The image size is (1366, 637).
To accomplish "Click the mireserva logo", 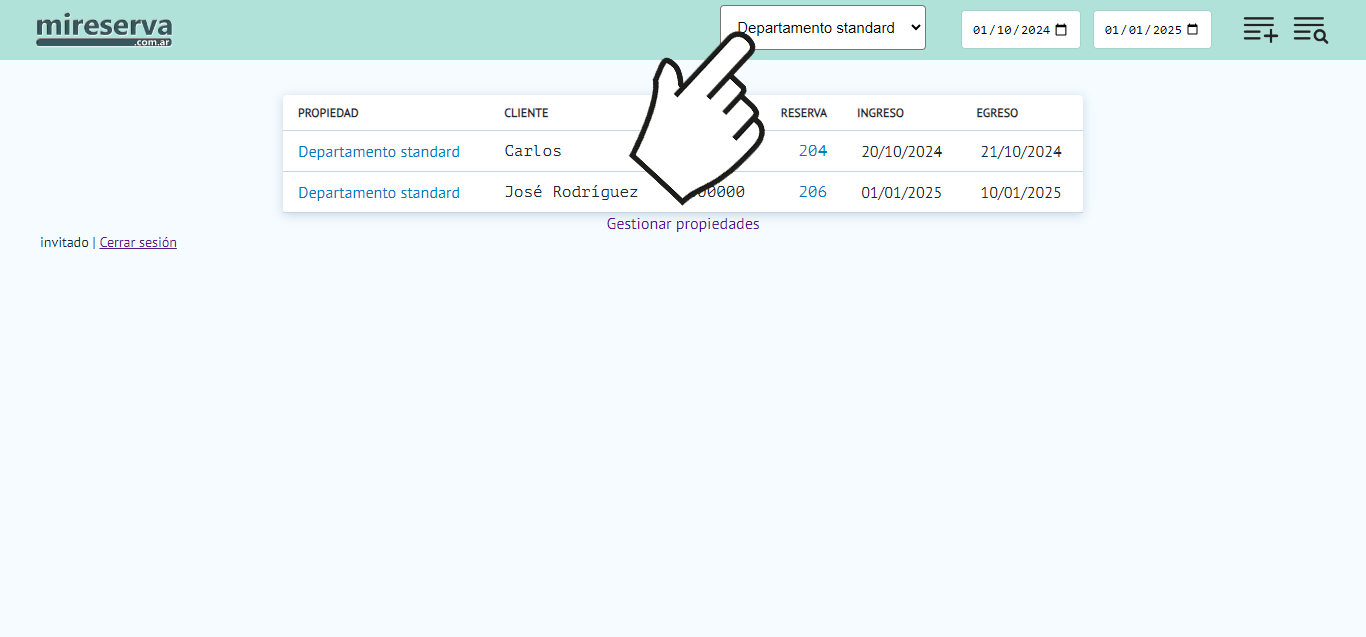I will [104, 30].
